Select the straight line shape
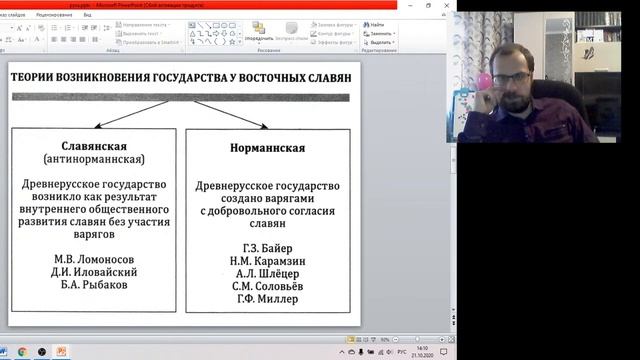 (x=200, y=25)
